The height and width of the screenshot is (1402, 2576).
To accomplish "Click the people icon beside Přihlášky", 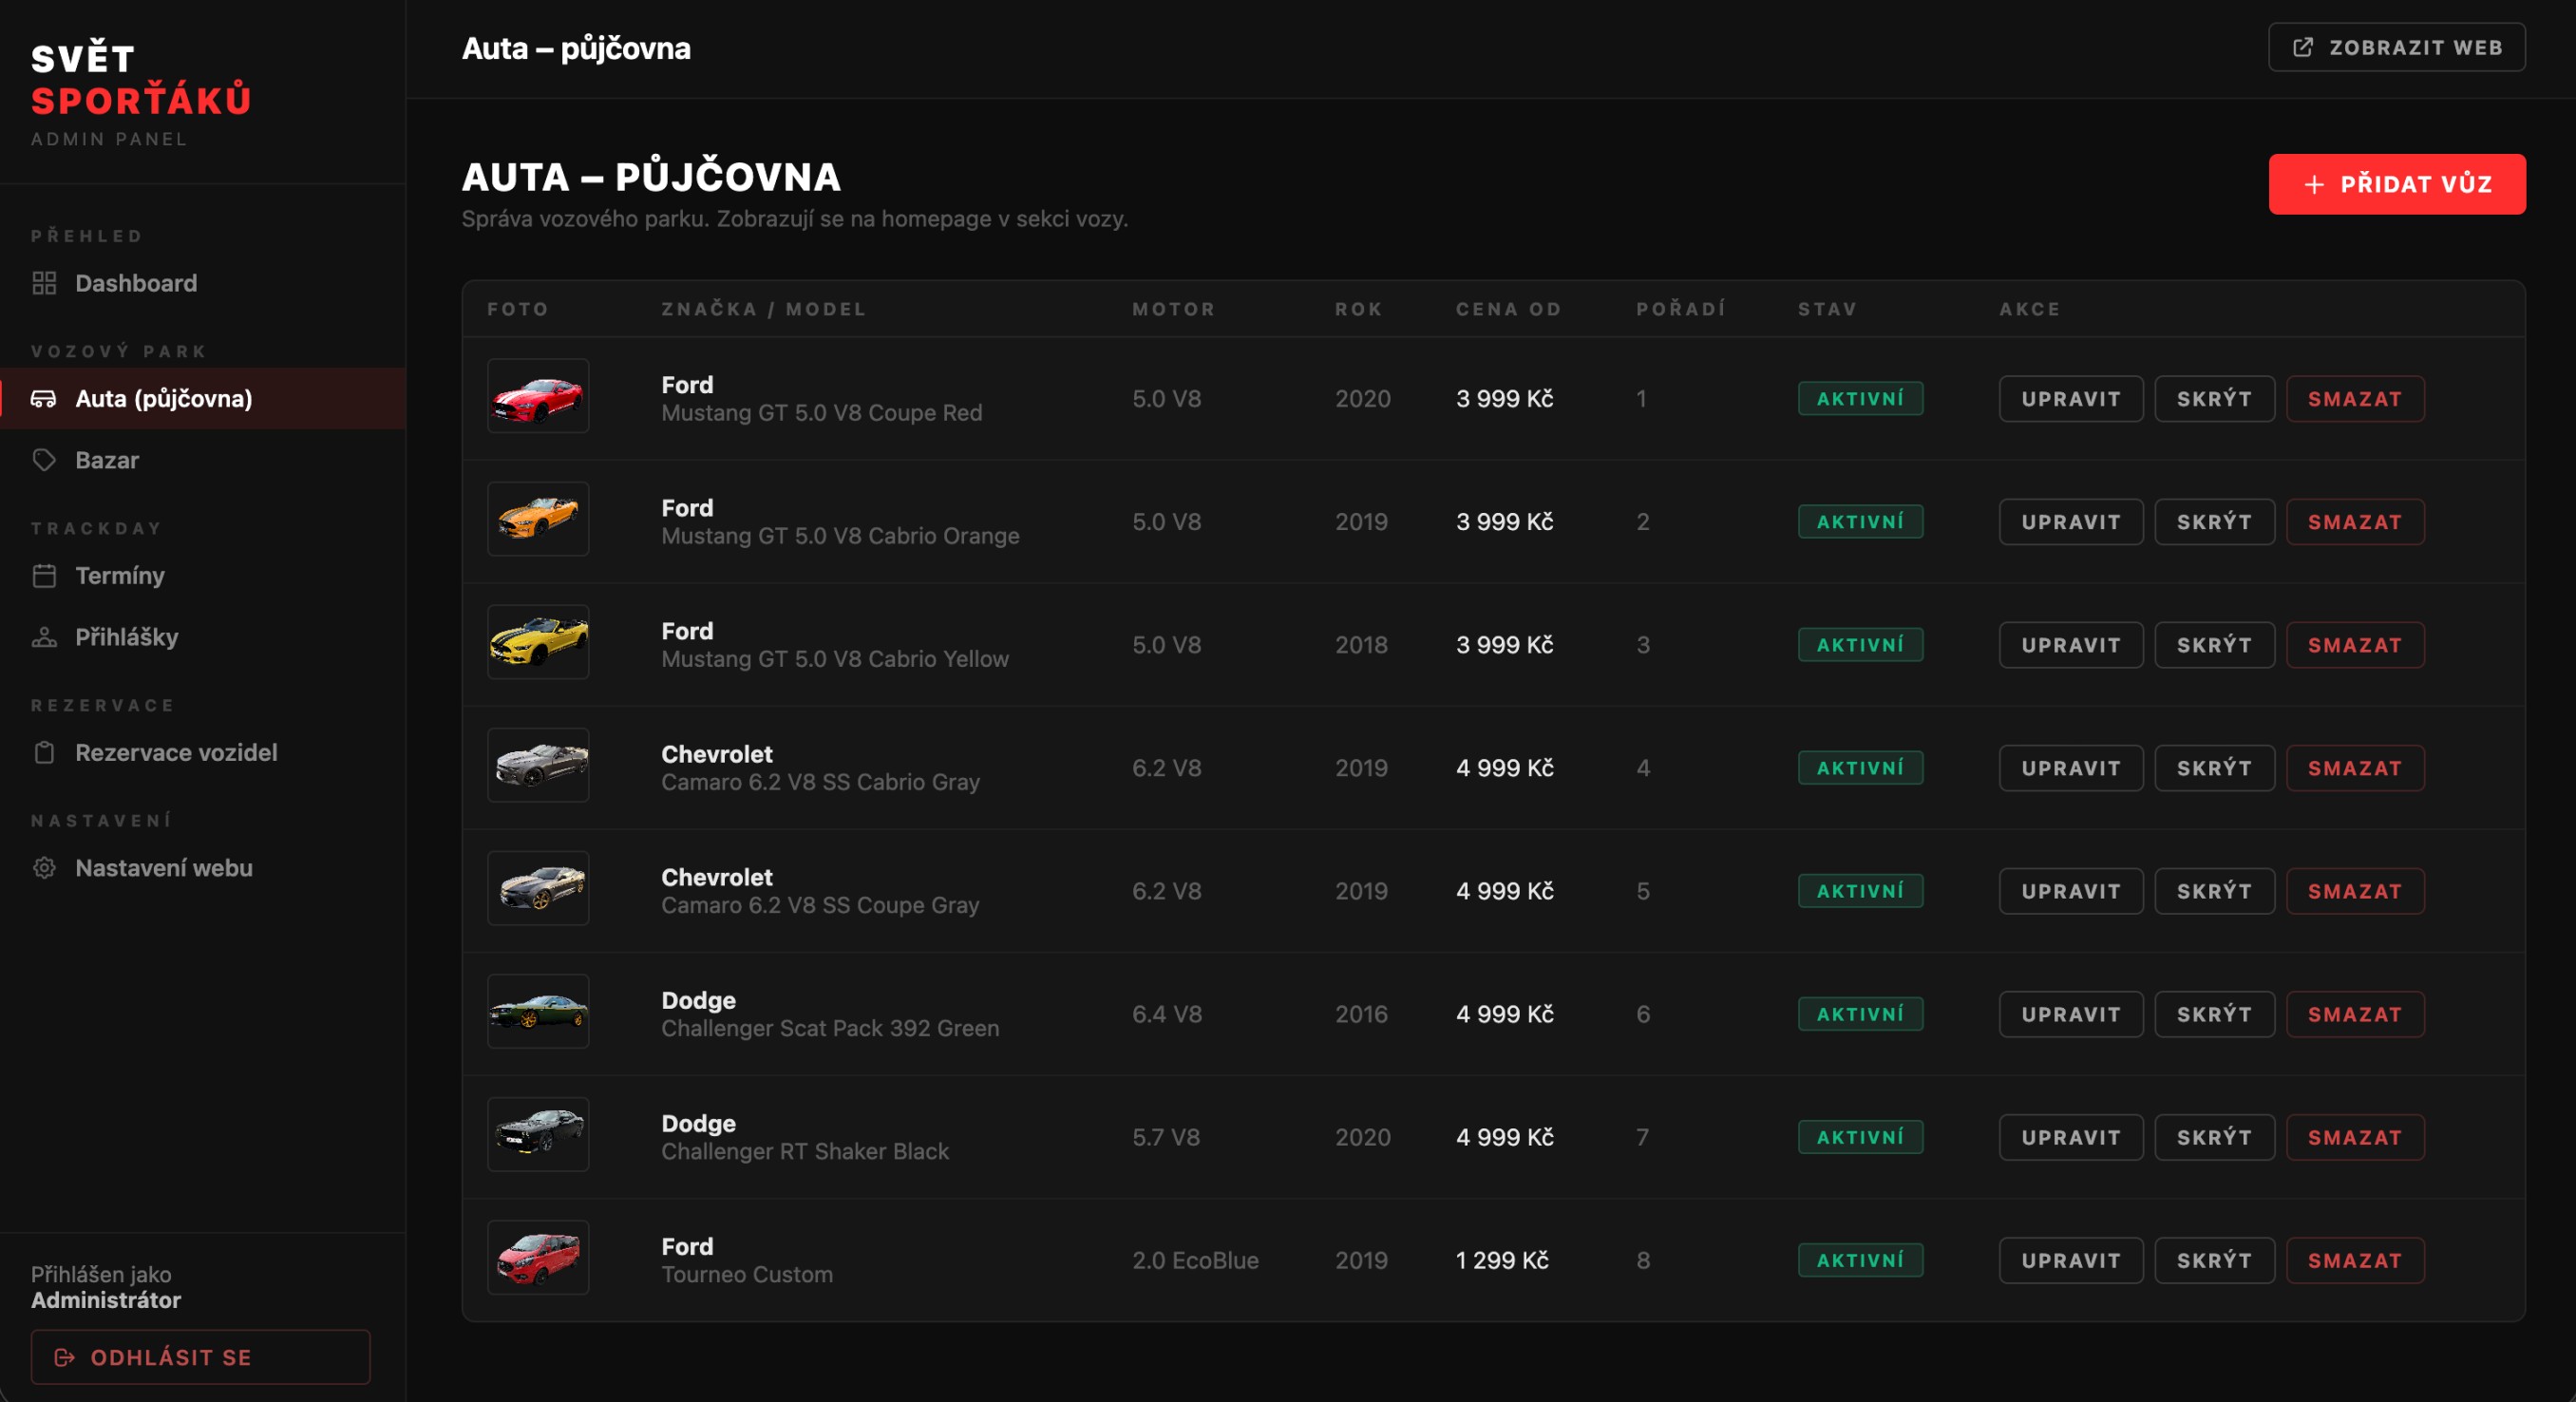I will tap(44, 637).
